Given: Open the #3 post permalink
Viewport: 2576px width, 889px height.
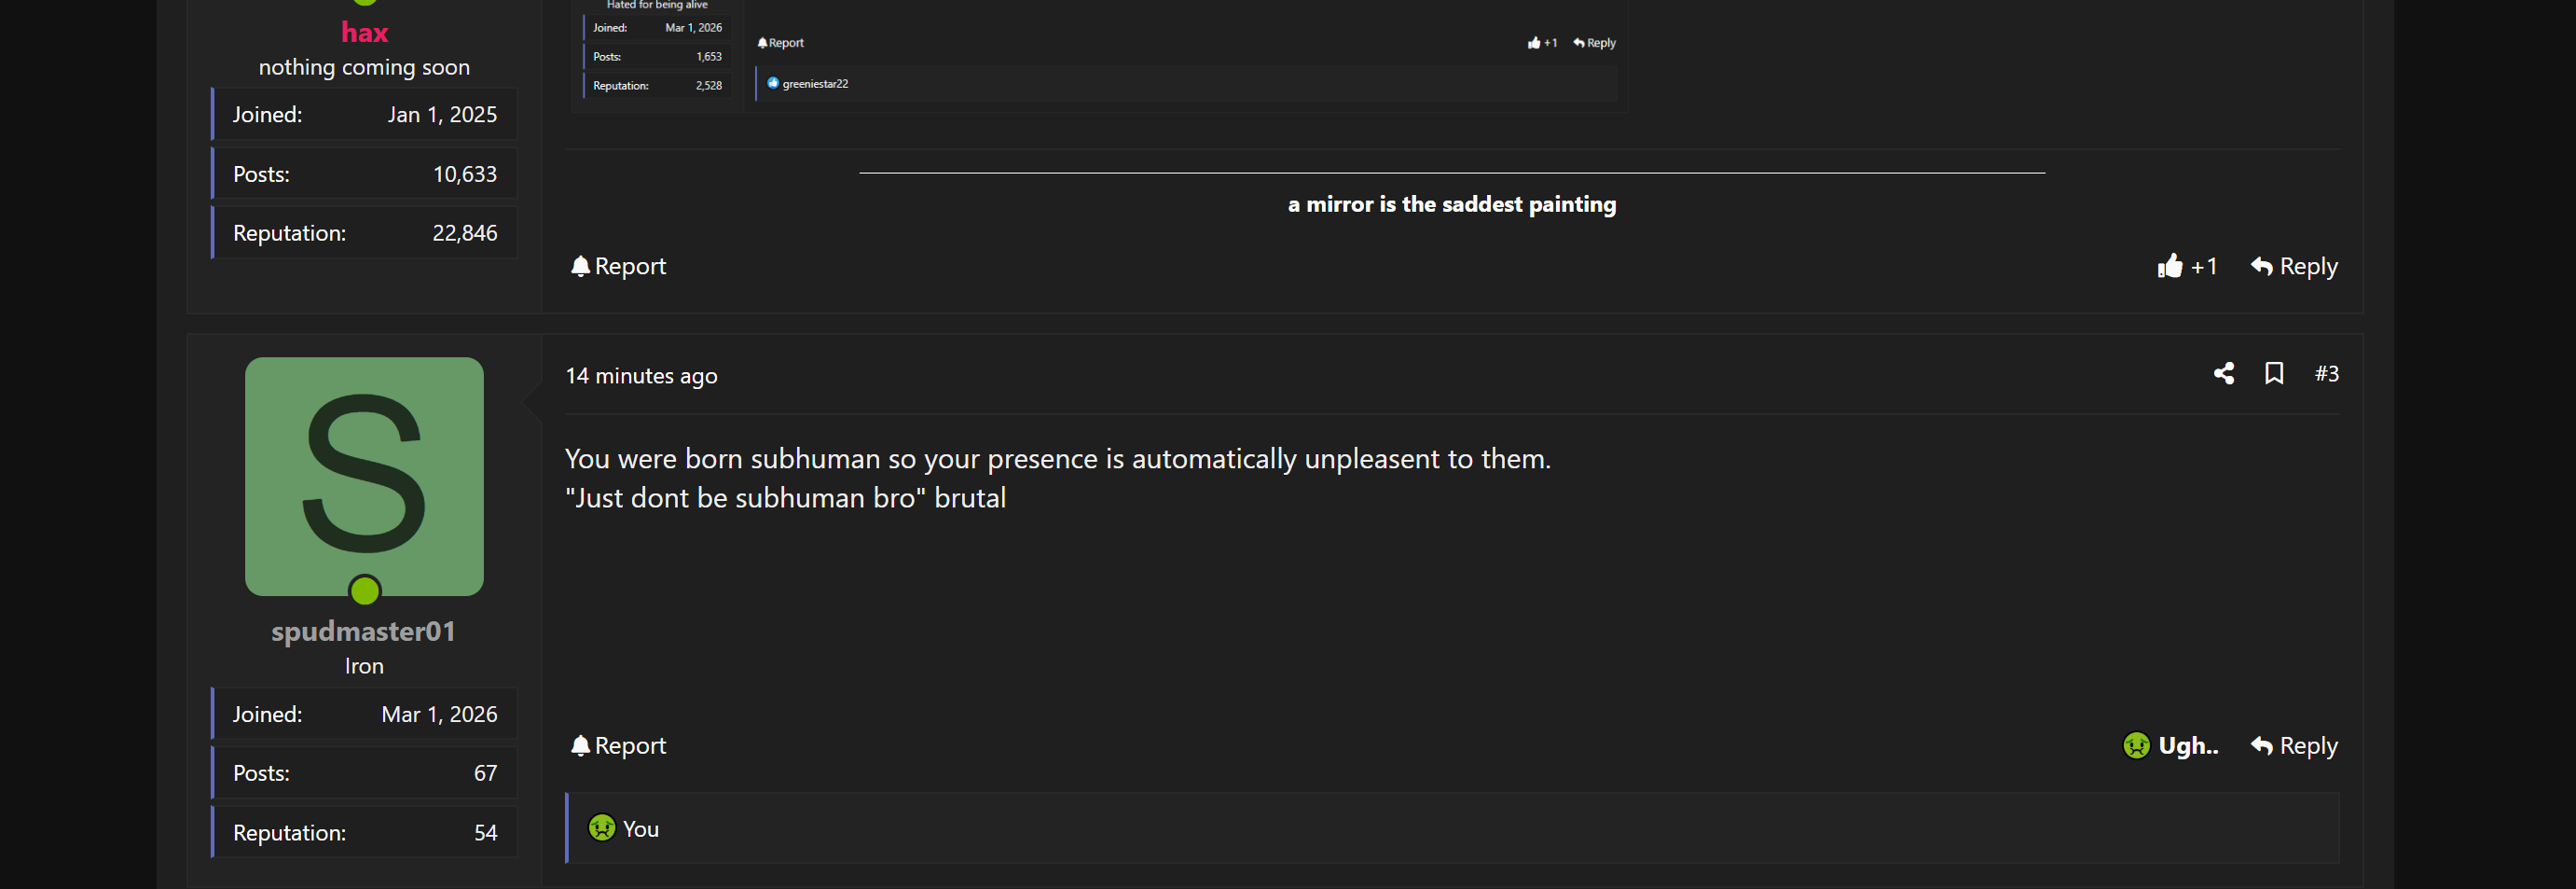Looking at the screenshot, I should 2326,374.
